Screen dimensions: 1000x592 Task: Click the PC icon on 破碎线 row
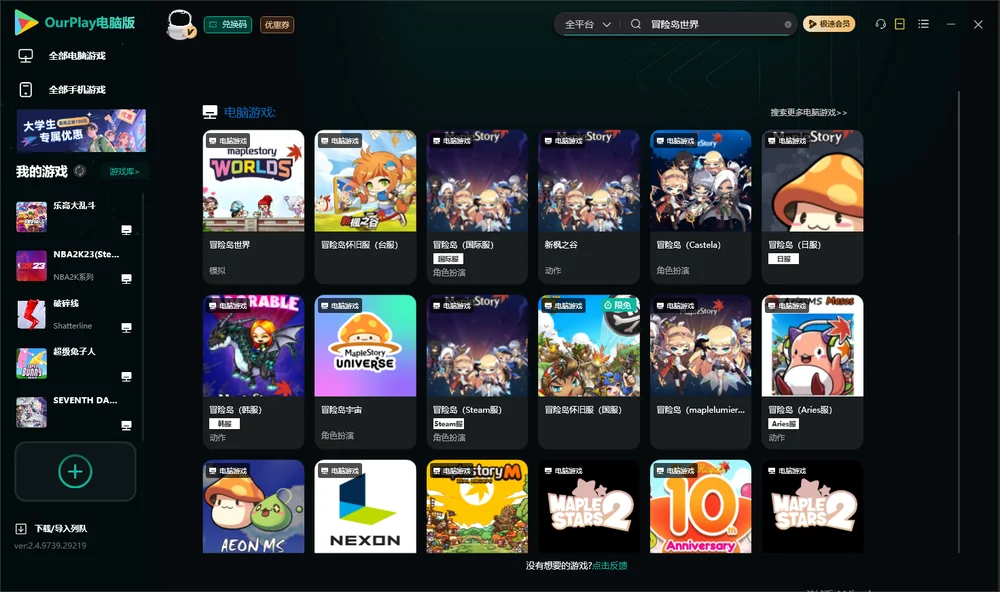click(126, 327)
